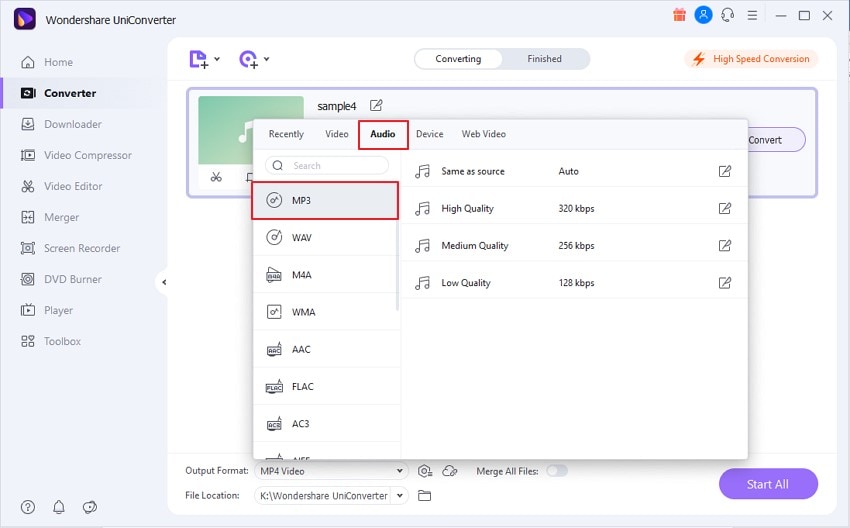850x528 pixels.
Task: Open the Output Format dropdown
Action: tap(331, 471)
